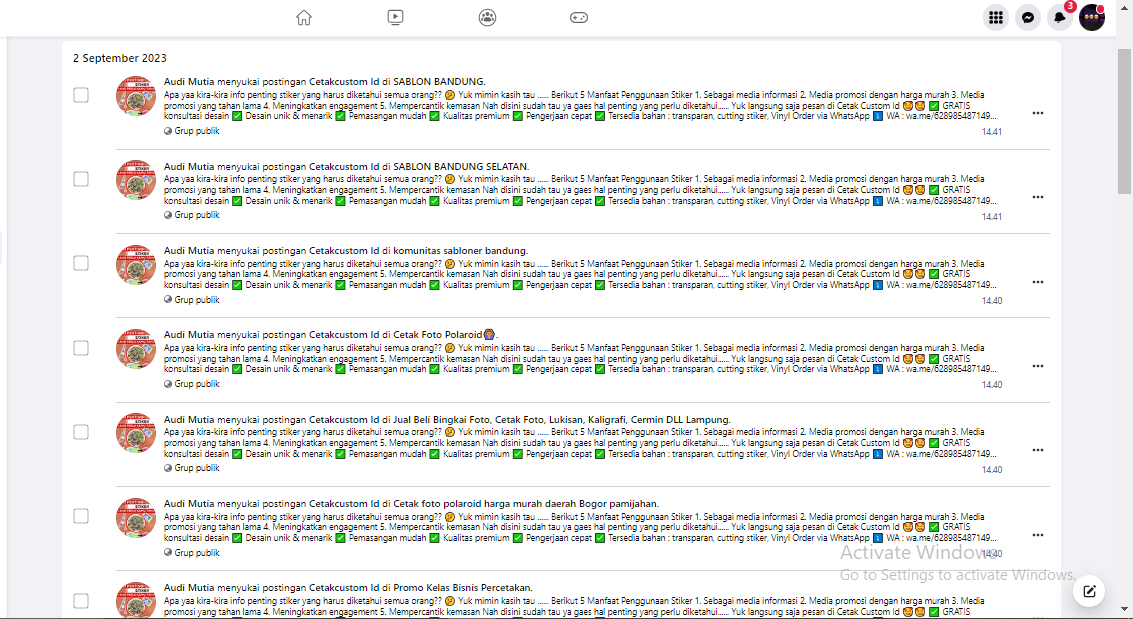
Task: Click thumbnail of SABLON BANDUNG SELATAN post
Action: pos(136,180)
